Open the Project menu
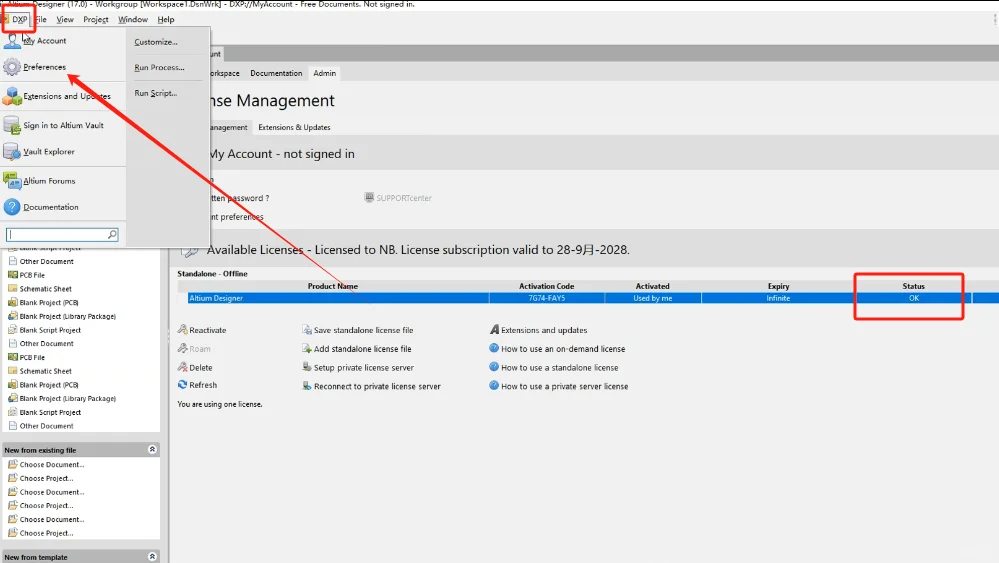The width and height of the screenshot is (999, 563). [x=96, y=20]
